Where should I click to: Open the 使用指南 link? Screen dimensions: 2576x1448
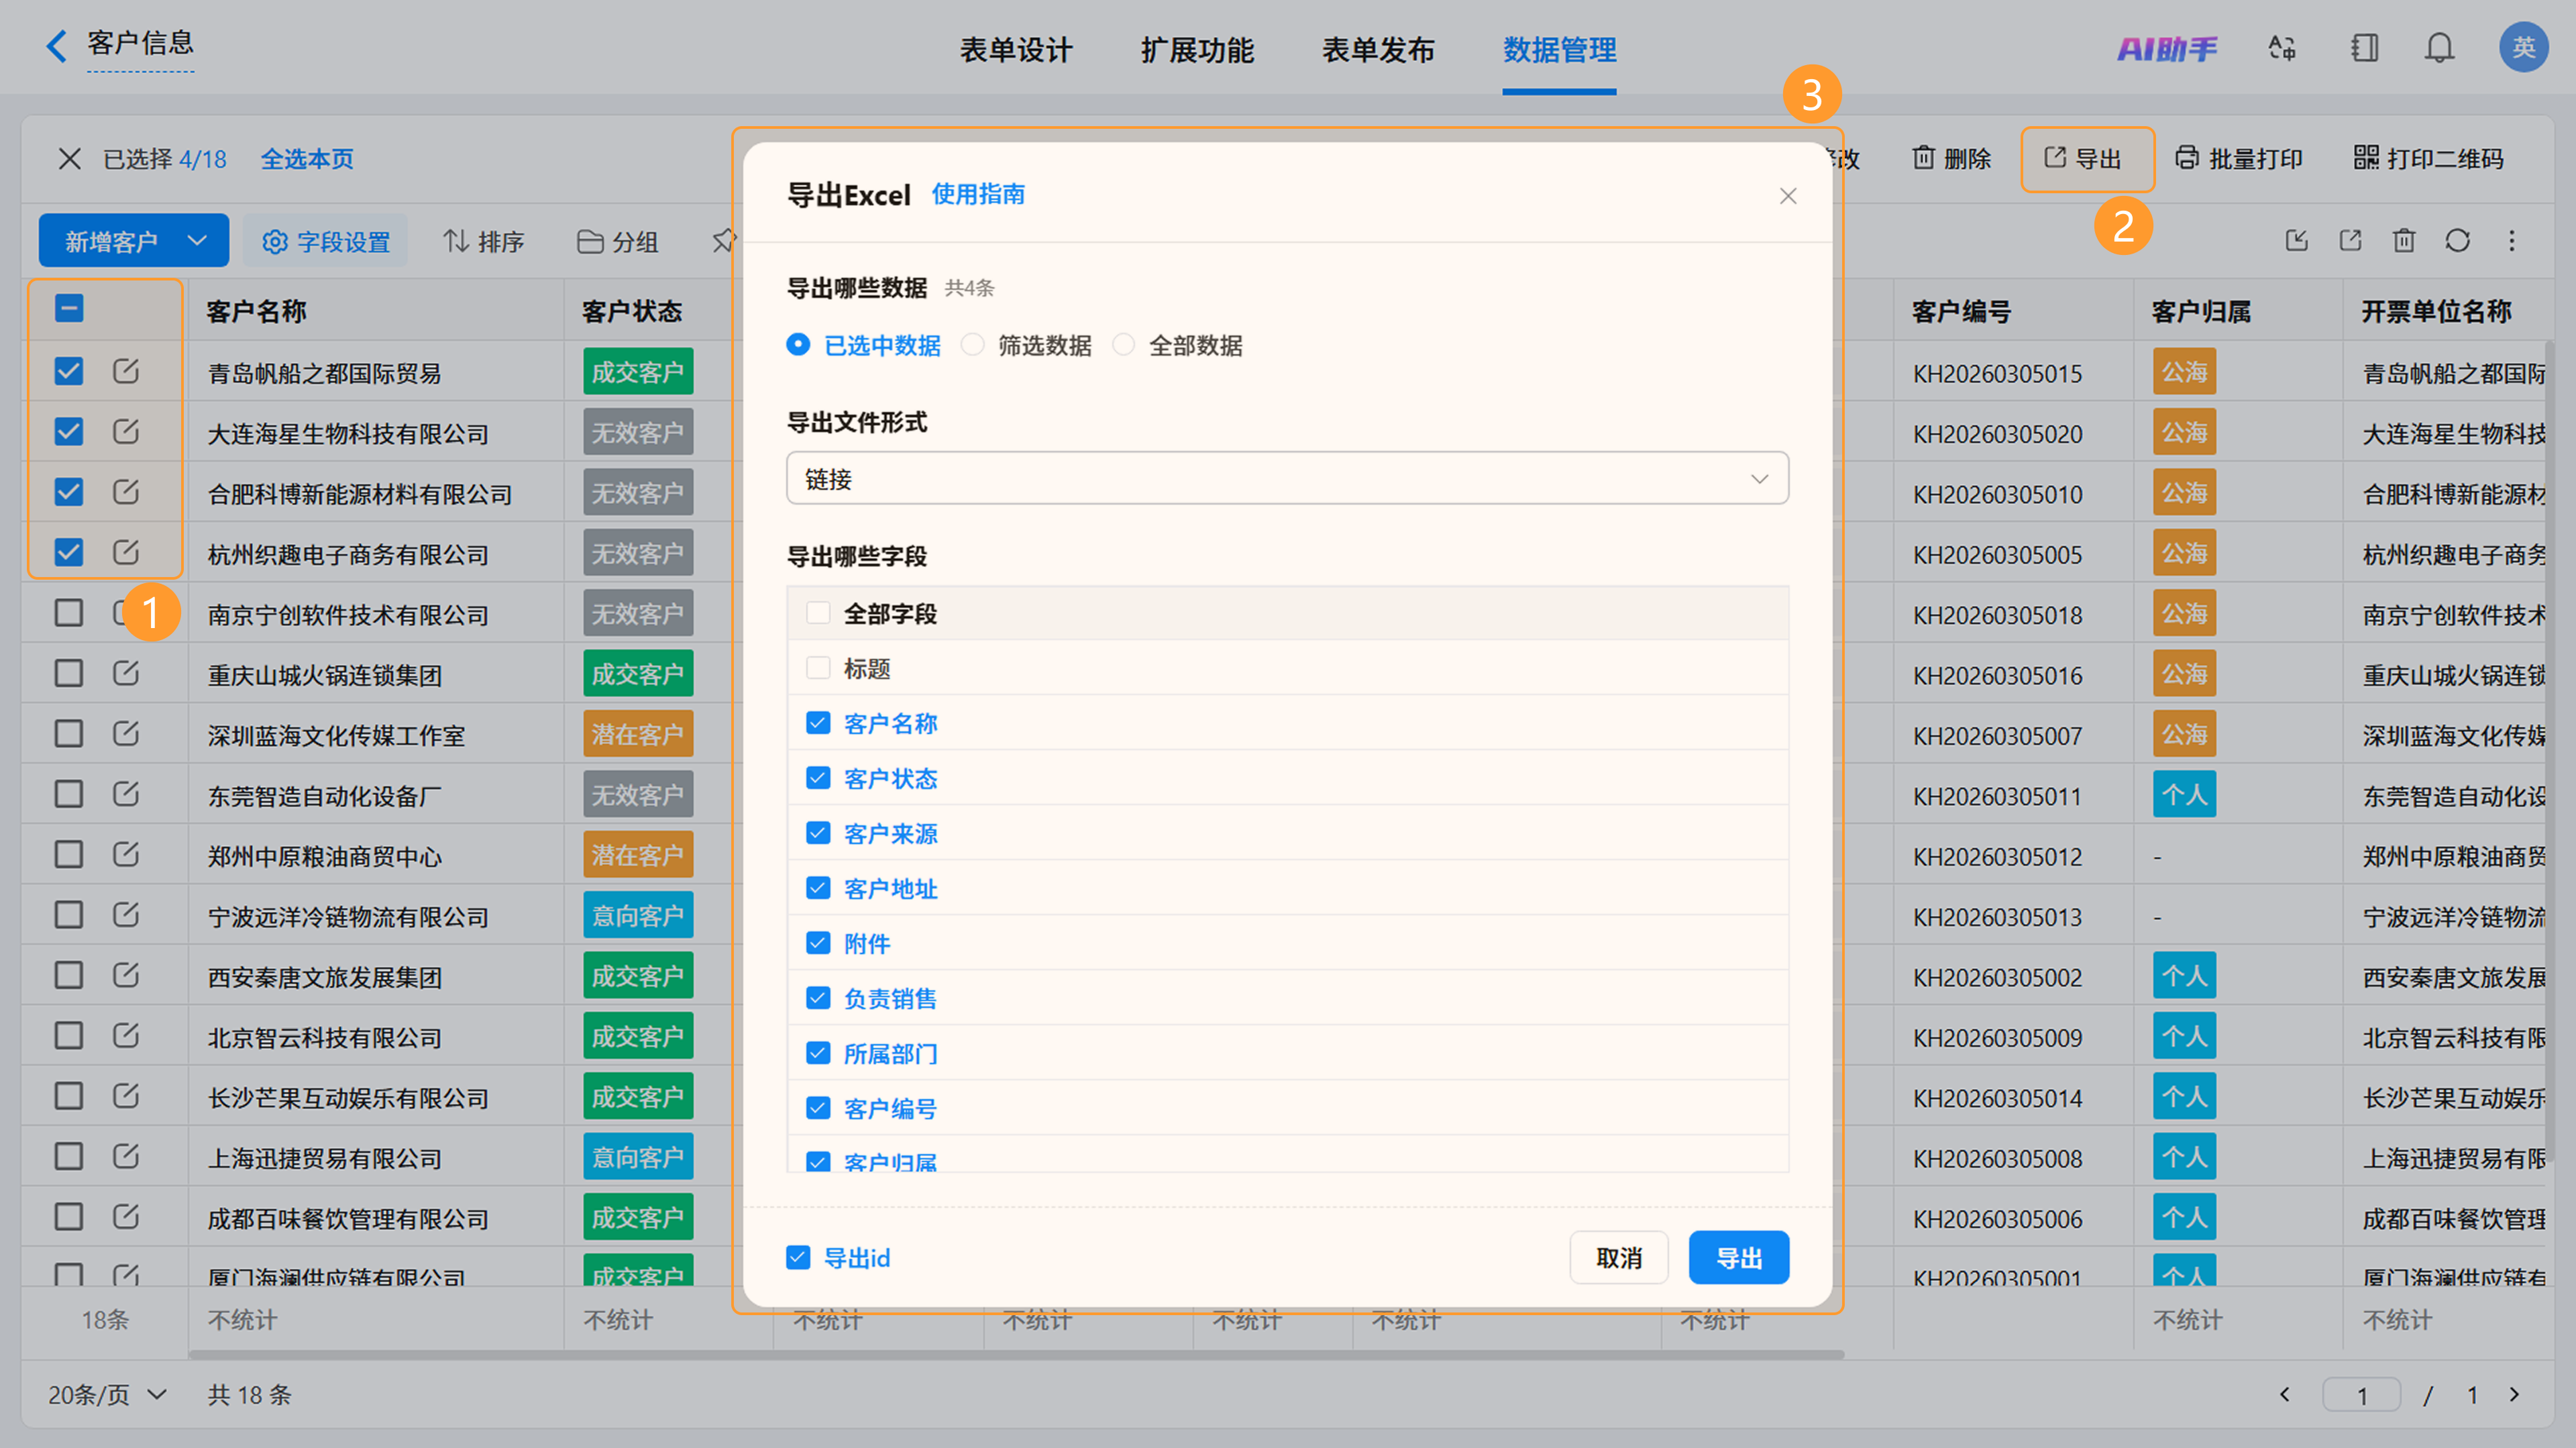point(978,194)
